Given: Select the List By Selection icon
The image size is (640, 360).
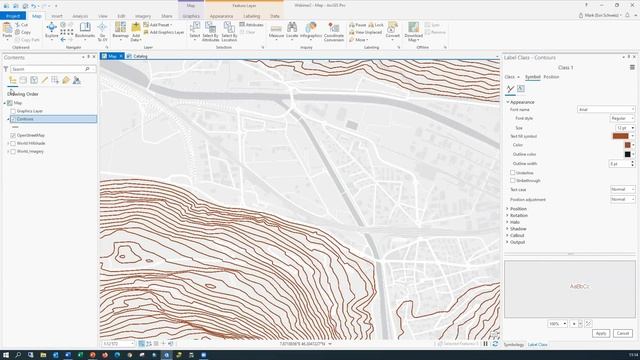Looking at the screenshot, I should [34, 80].
